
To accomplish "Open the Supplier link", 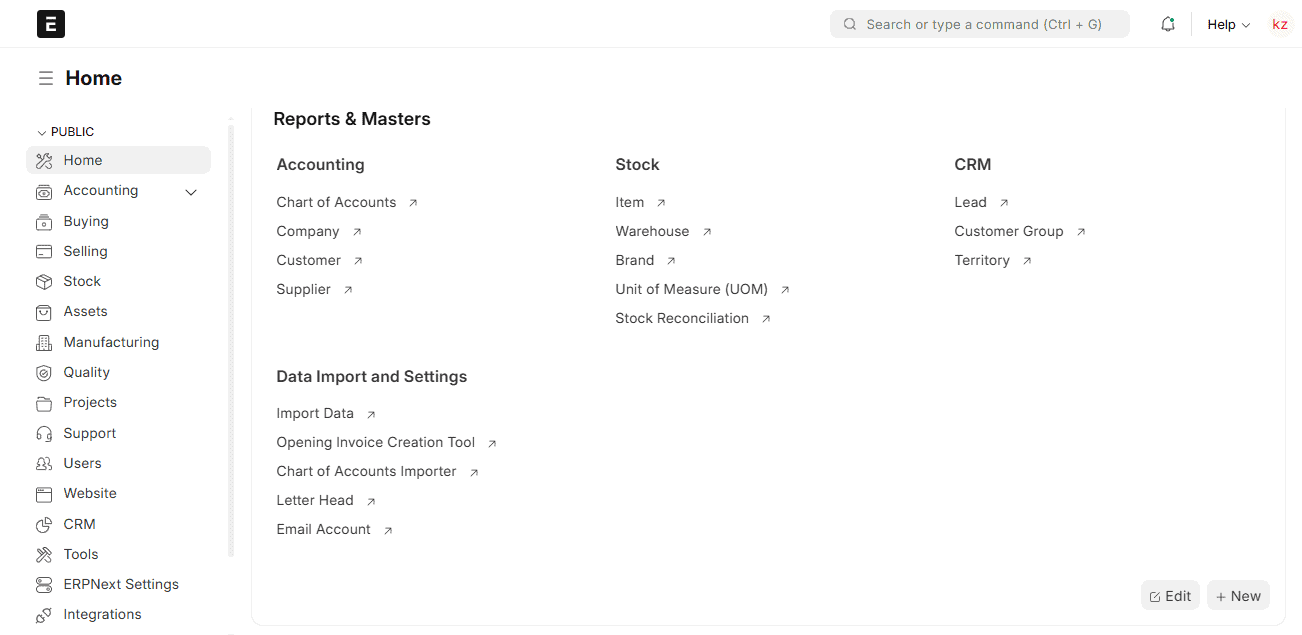I will click(x=304, y=289).
